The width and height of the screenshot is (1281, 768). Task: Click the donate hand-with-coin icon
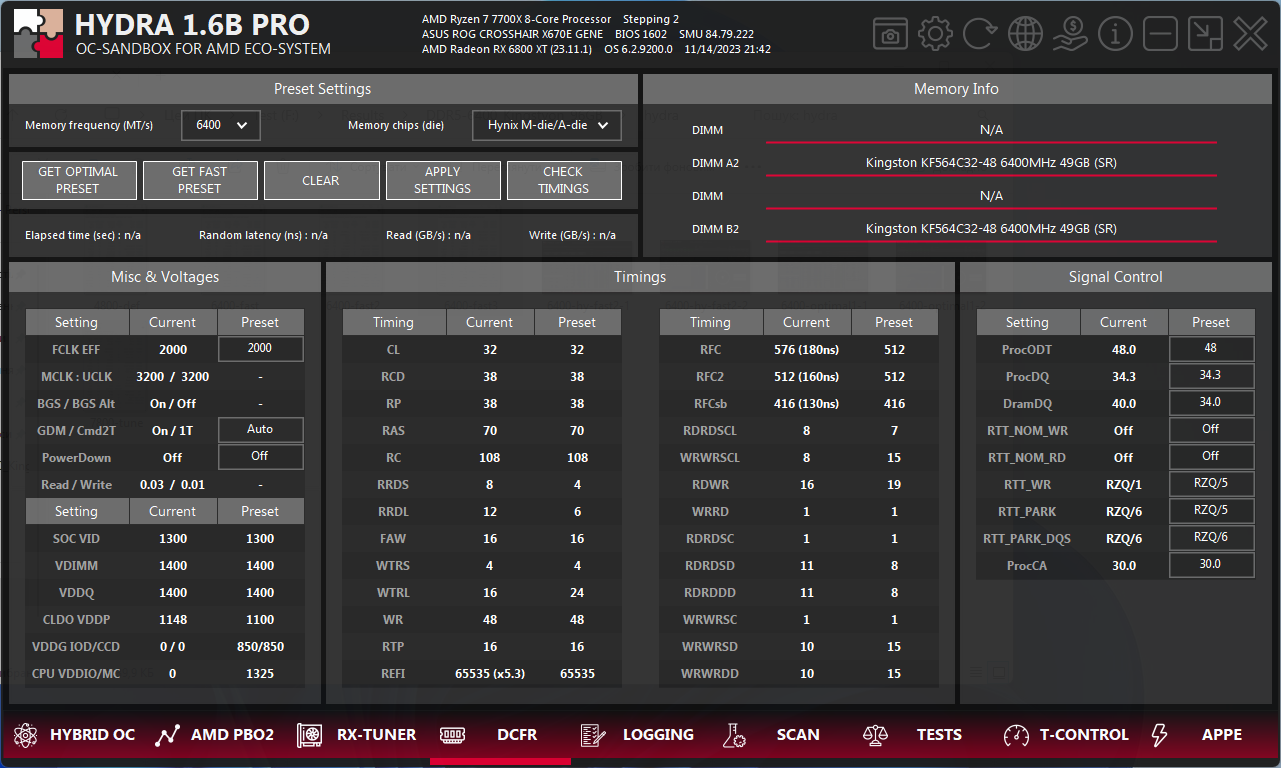[x=1070, y=34]
